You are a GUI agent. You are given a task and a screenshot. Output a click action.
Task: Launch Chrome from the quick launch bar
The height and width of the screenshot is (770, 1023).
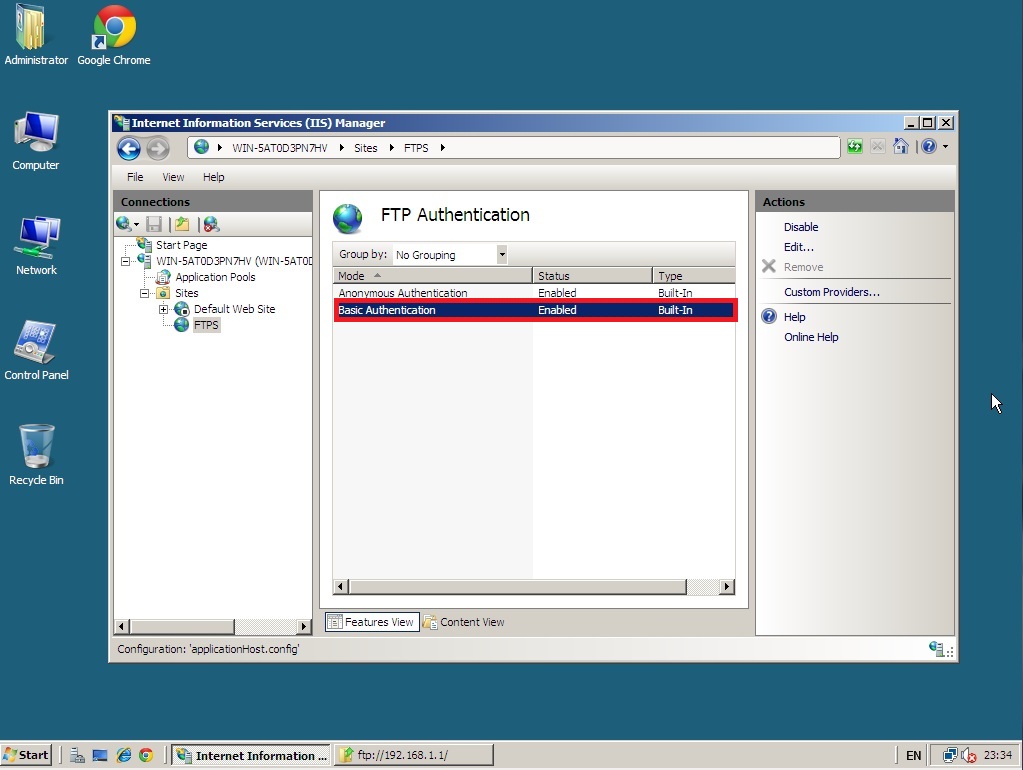coord(146,756)
